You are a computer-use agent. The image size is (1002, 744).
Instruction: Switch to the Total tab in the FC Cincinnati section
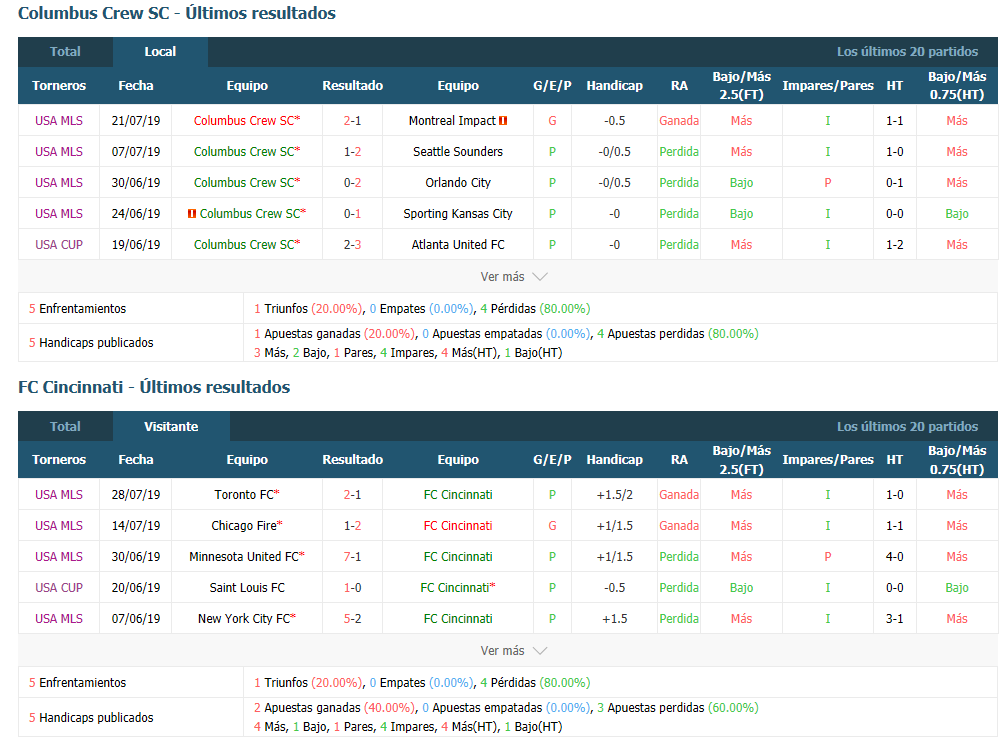(65, 426)
